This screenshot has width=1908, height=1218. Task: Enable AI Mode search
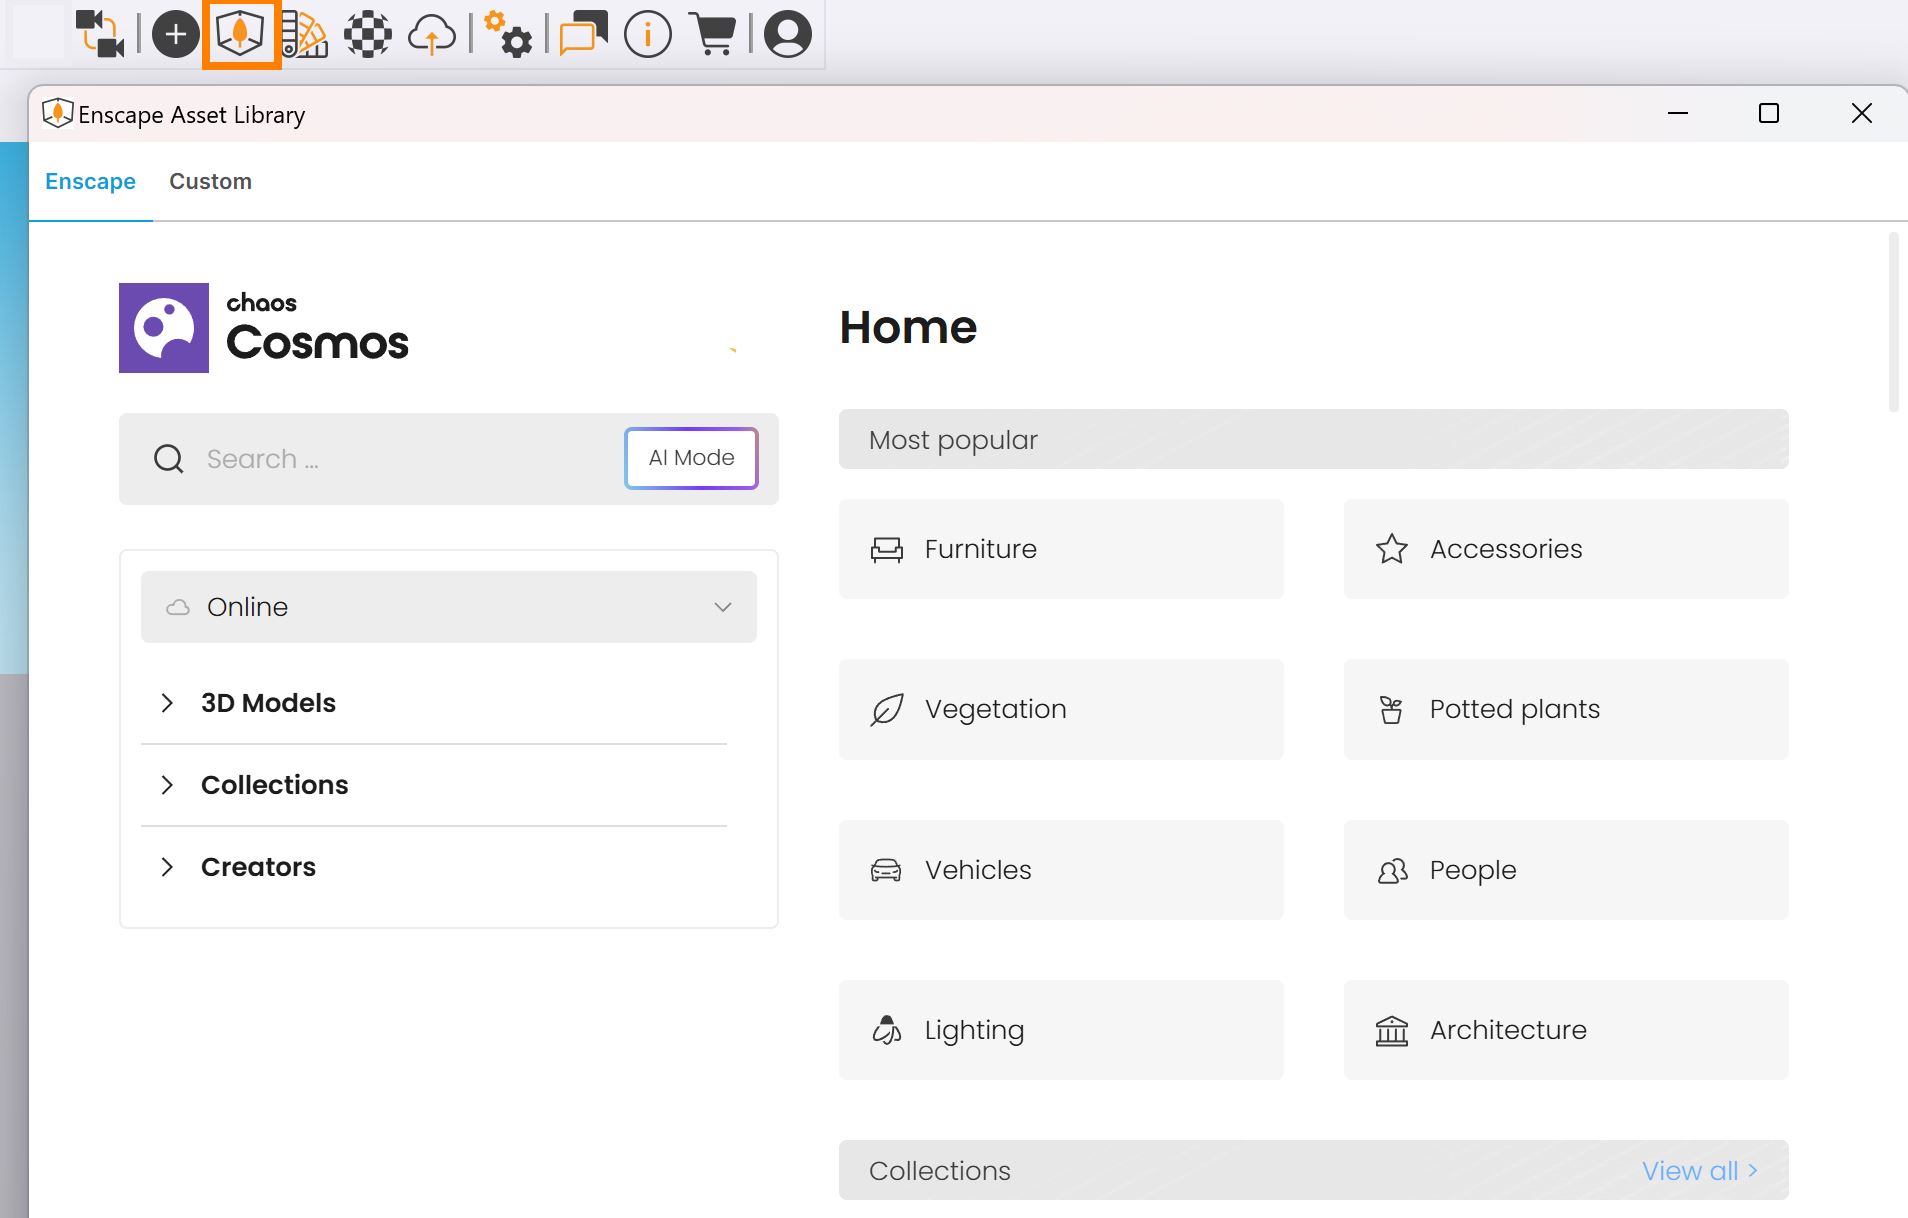[x=691, y=458]
